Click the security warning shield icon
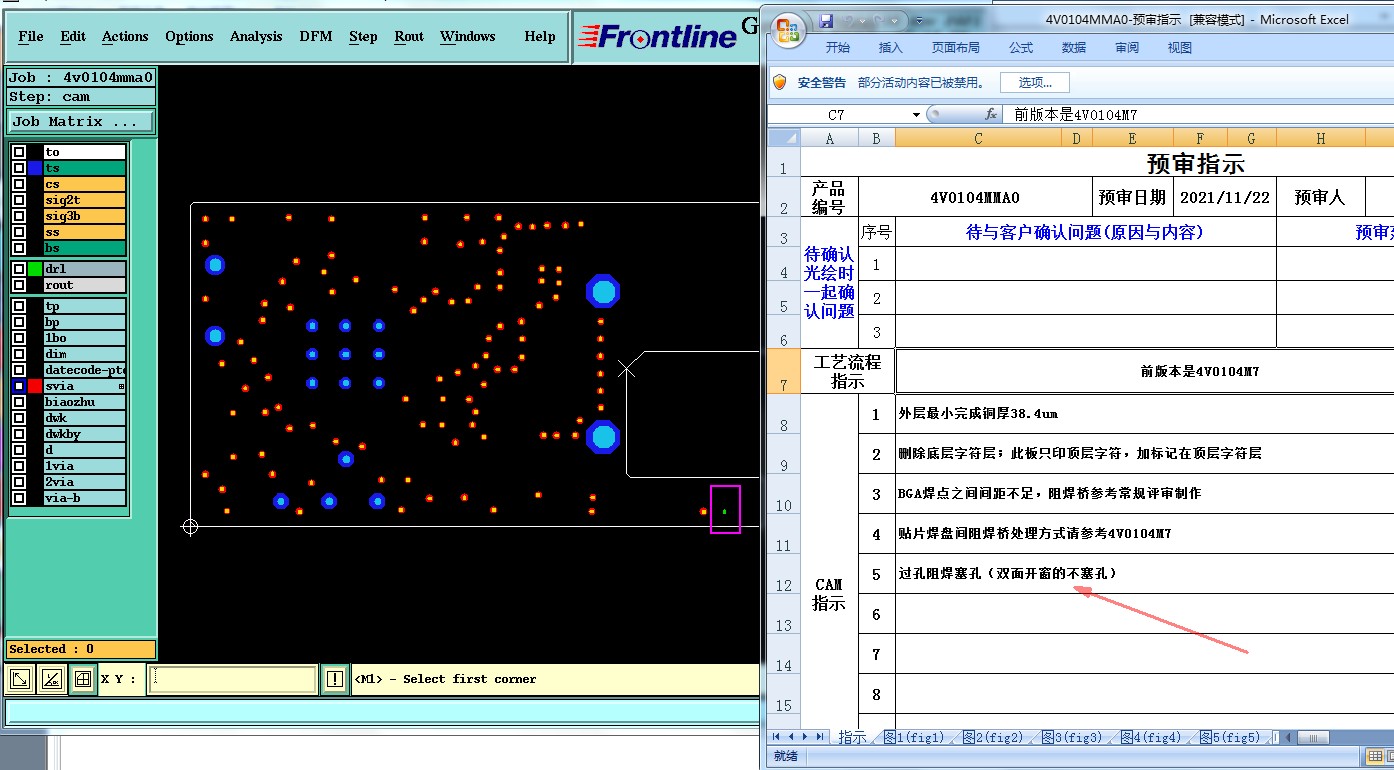The width and height of the screenshot is (1394, 770). point(780,82)
